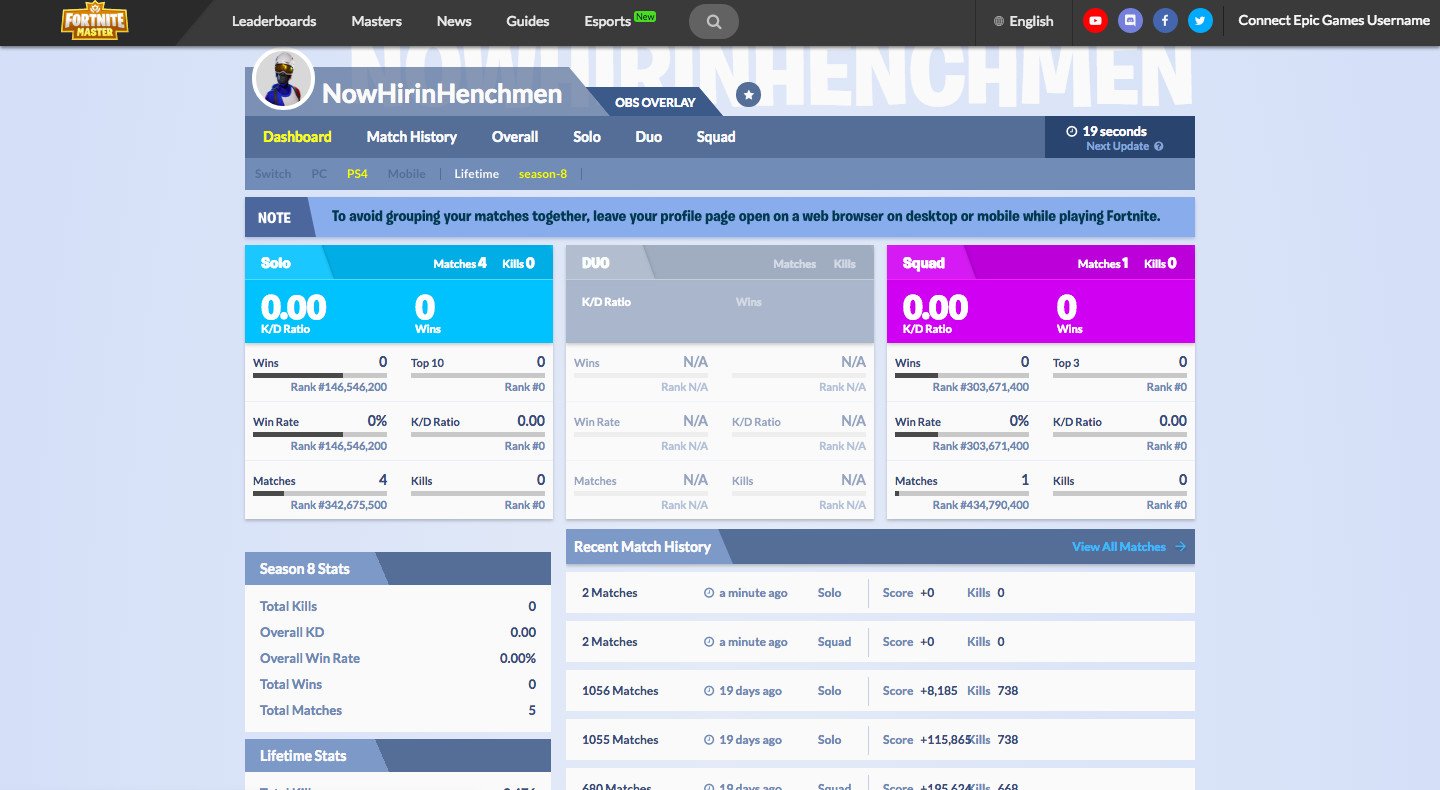Open the search magnifier button

click(x=714, y=21)
